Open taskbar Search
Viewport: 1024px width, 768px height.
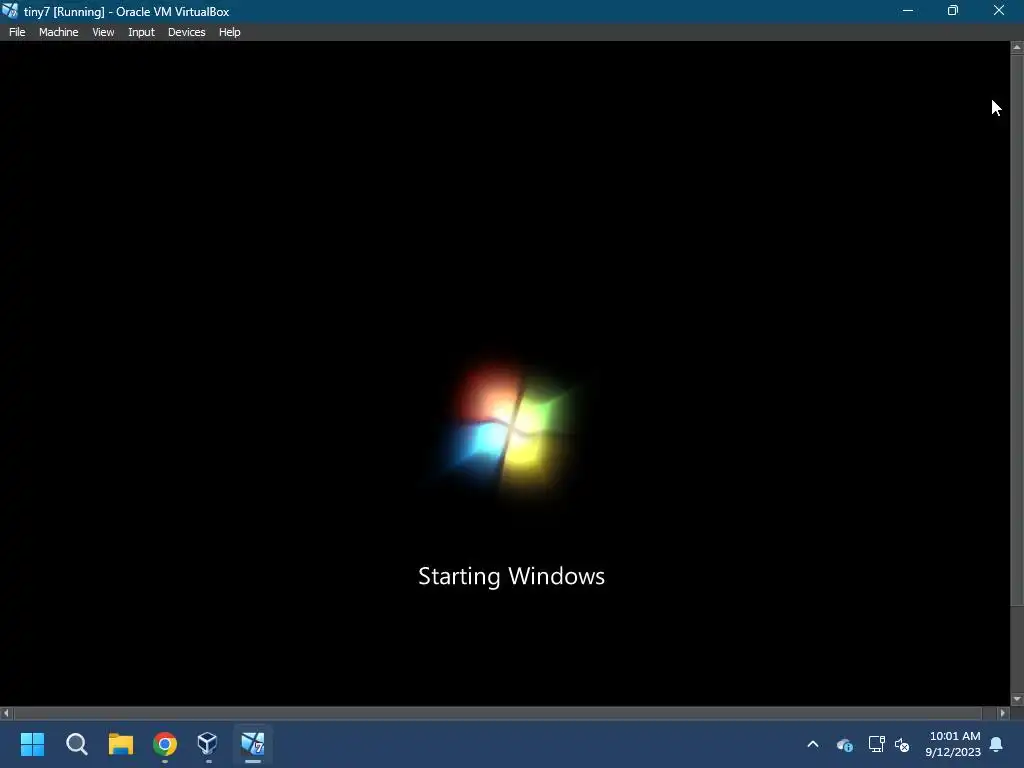tap(76, 744)
